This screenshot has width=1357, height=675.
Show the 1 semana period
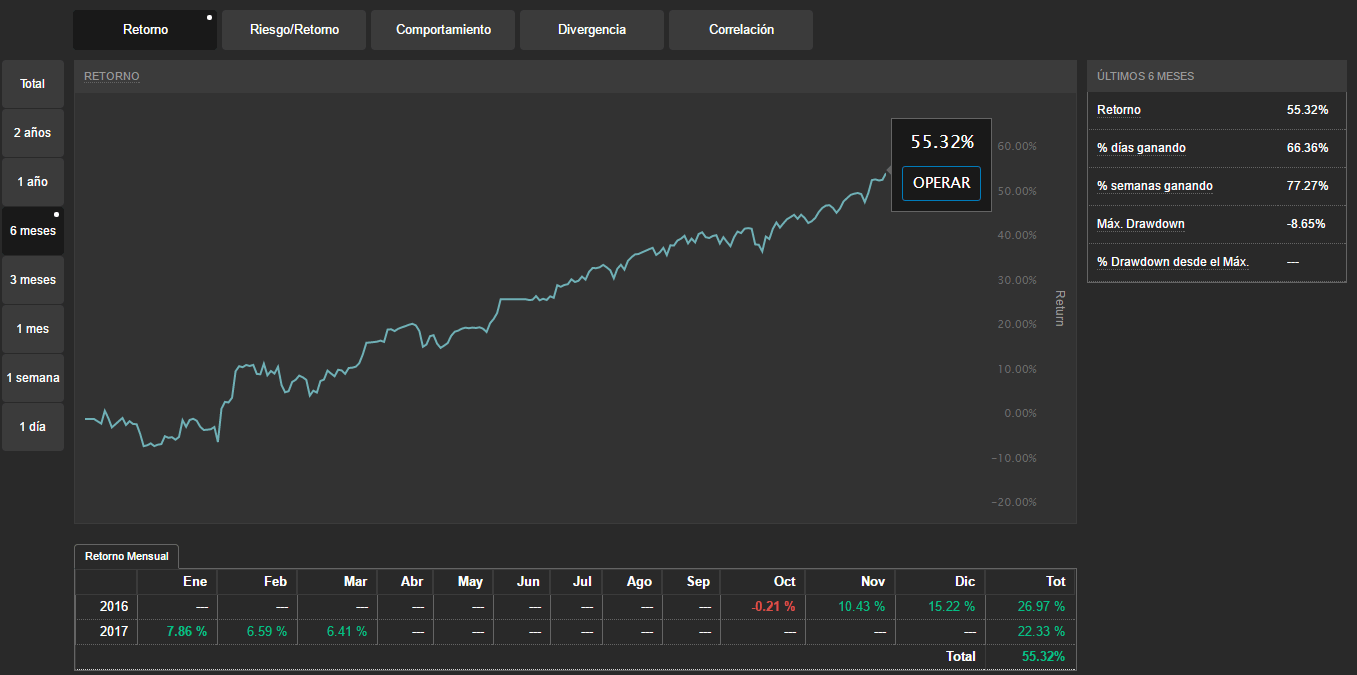pos(33,378)
